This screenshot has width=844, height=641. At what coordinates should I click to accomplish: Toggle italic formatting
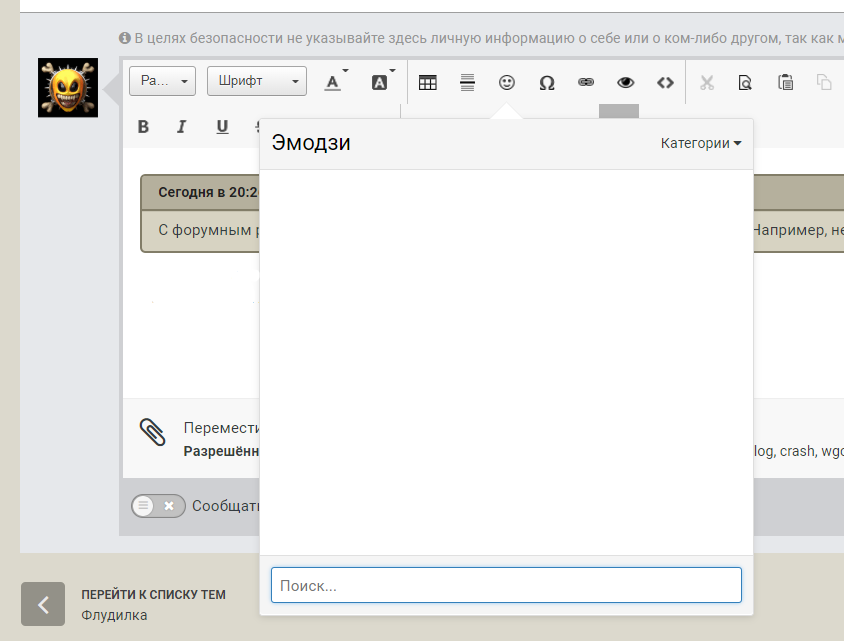pos(182,126)
